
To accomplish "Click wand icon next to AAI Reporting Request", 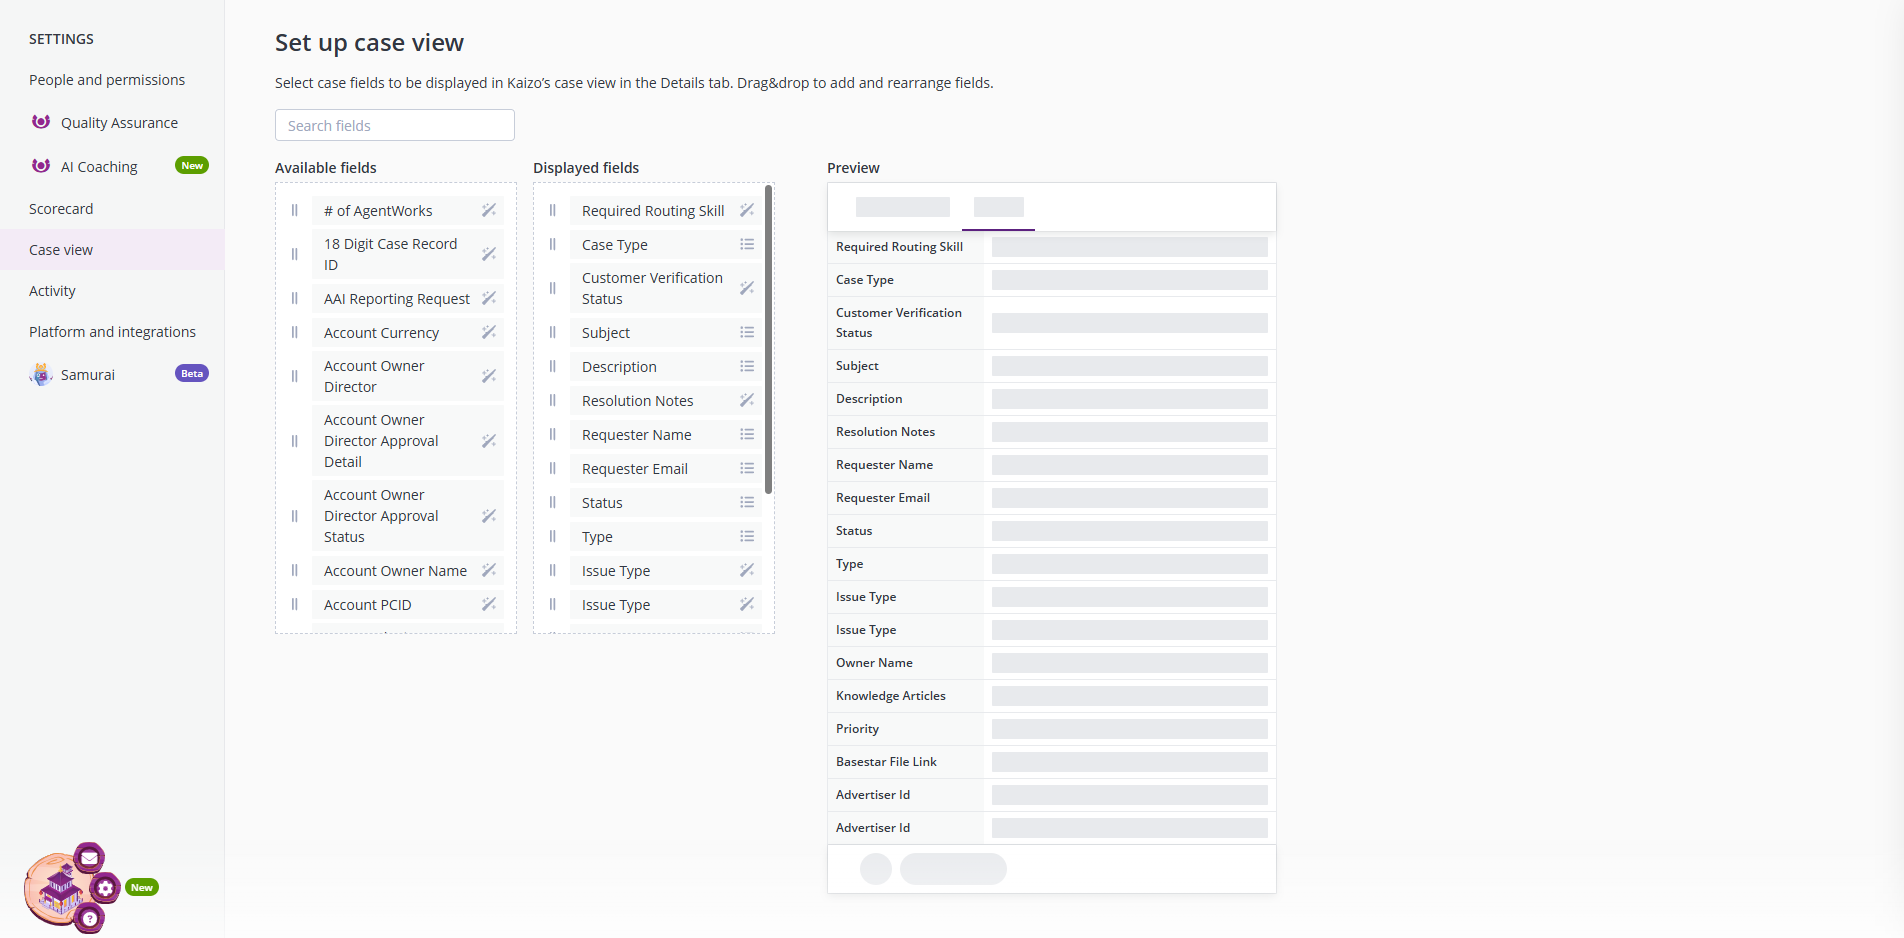I will point(489,298).
